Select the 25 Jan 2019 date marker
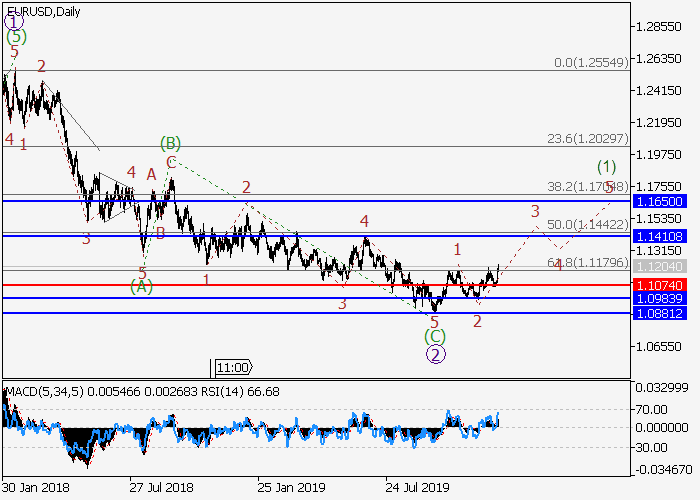This screenshot has height=500, width=700. coord(289,488)
